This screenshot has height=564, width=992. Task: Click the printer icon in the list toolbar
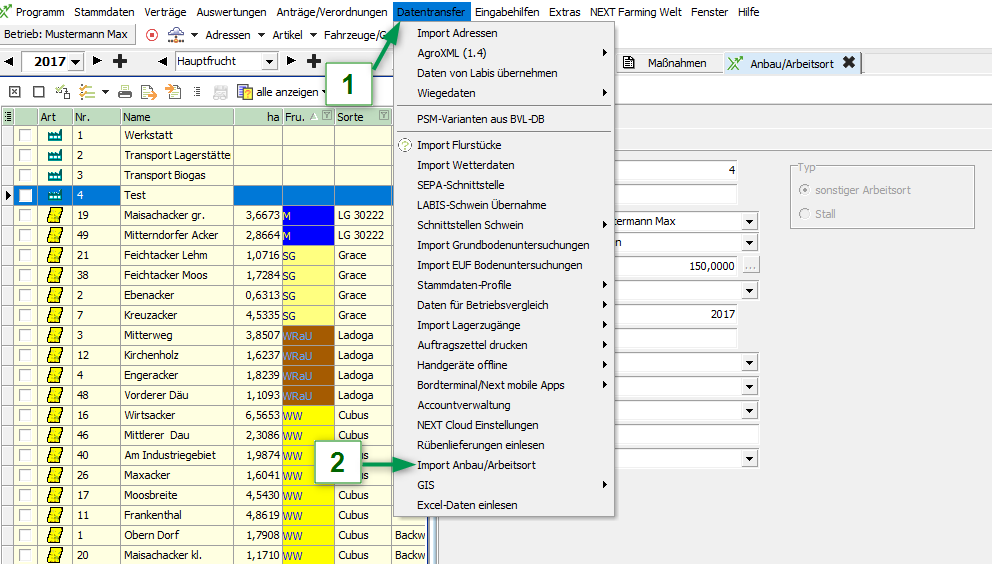tap(125, 92)
